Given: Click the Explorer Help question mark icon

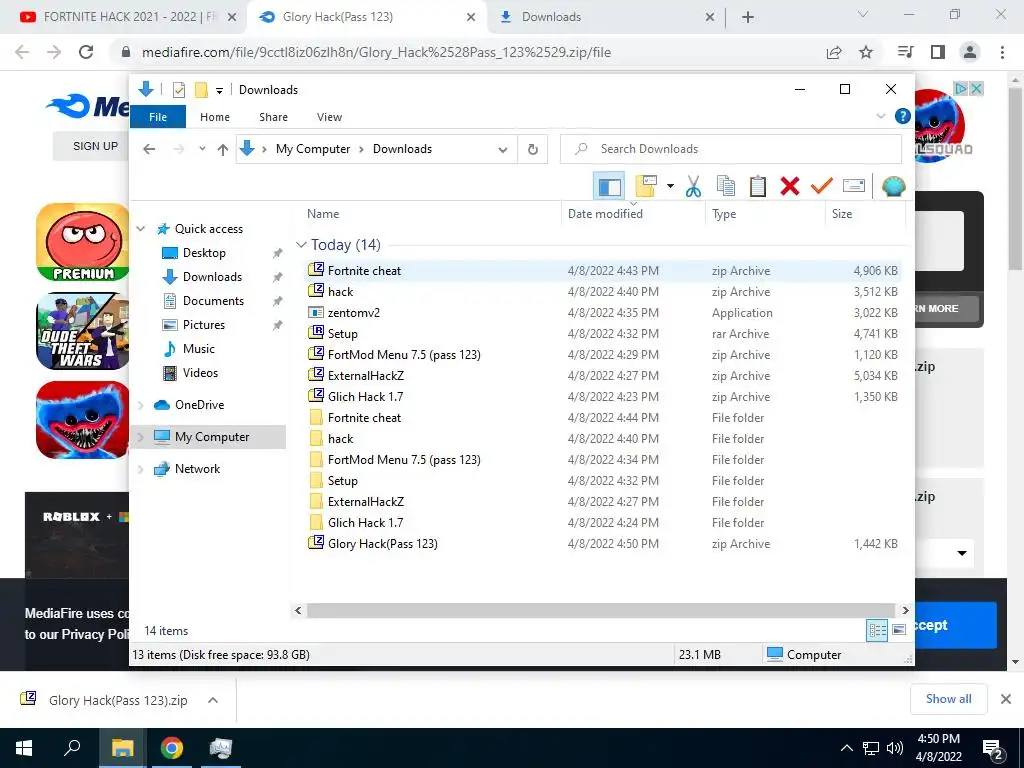Looking at the screenshot, I should coord(903,116).
